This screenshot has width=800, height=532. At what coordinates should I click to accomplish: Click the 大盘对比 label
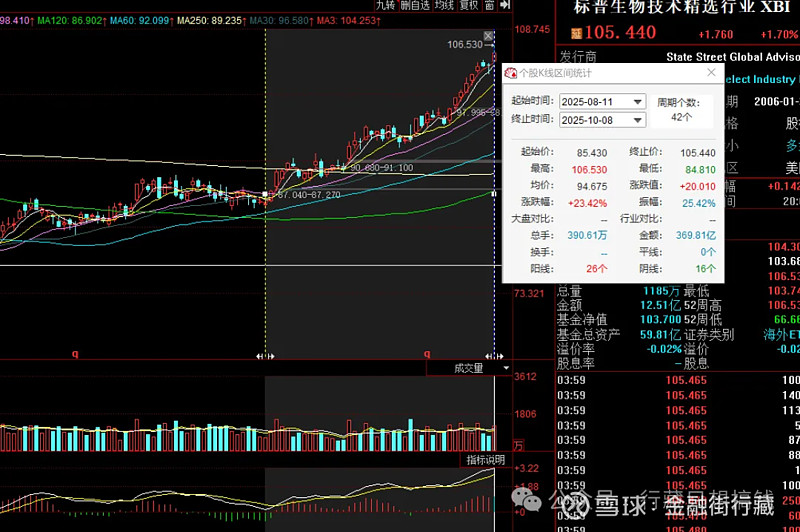tap(532, 219)
